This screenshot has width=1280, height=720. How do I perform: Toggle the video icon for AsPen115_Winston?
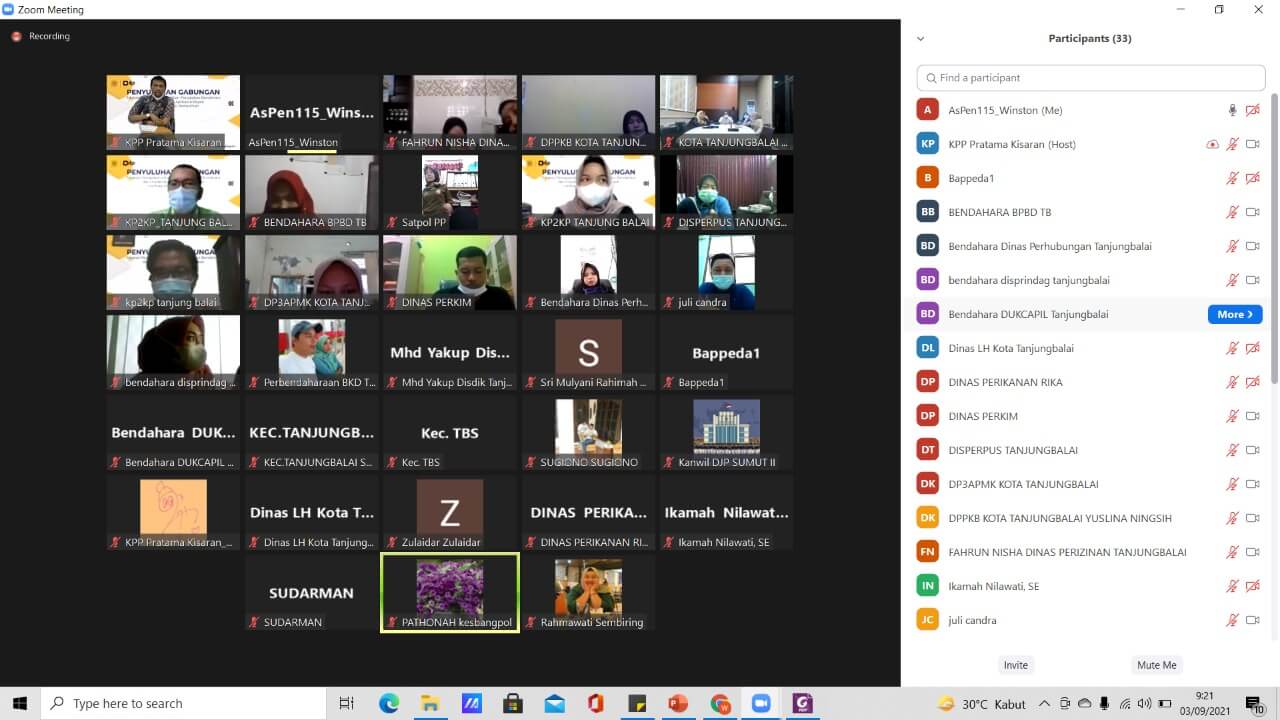[x=1252, y=110]
